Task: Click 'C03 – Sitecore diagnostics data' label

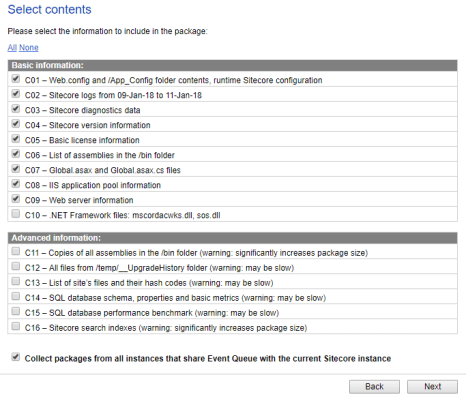Action: point(82,110)
